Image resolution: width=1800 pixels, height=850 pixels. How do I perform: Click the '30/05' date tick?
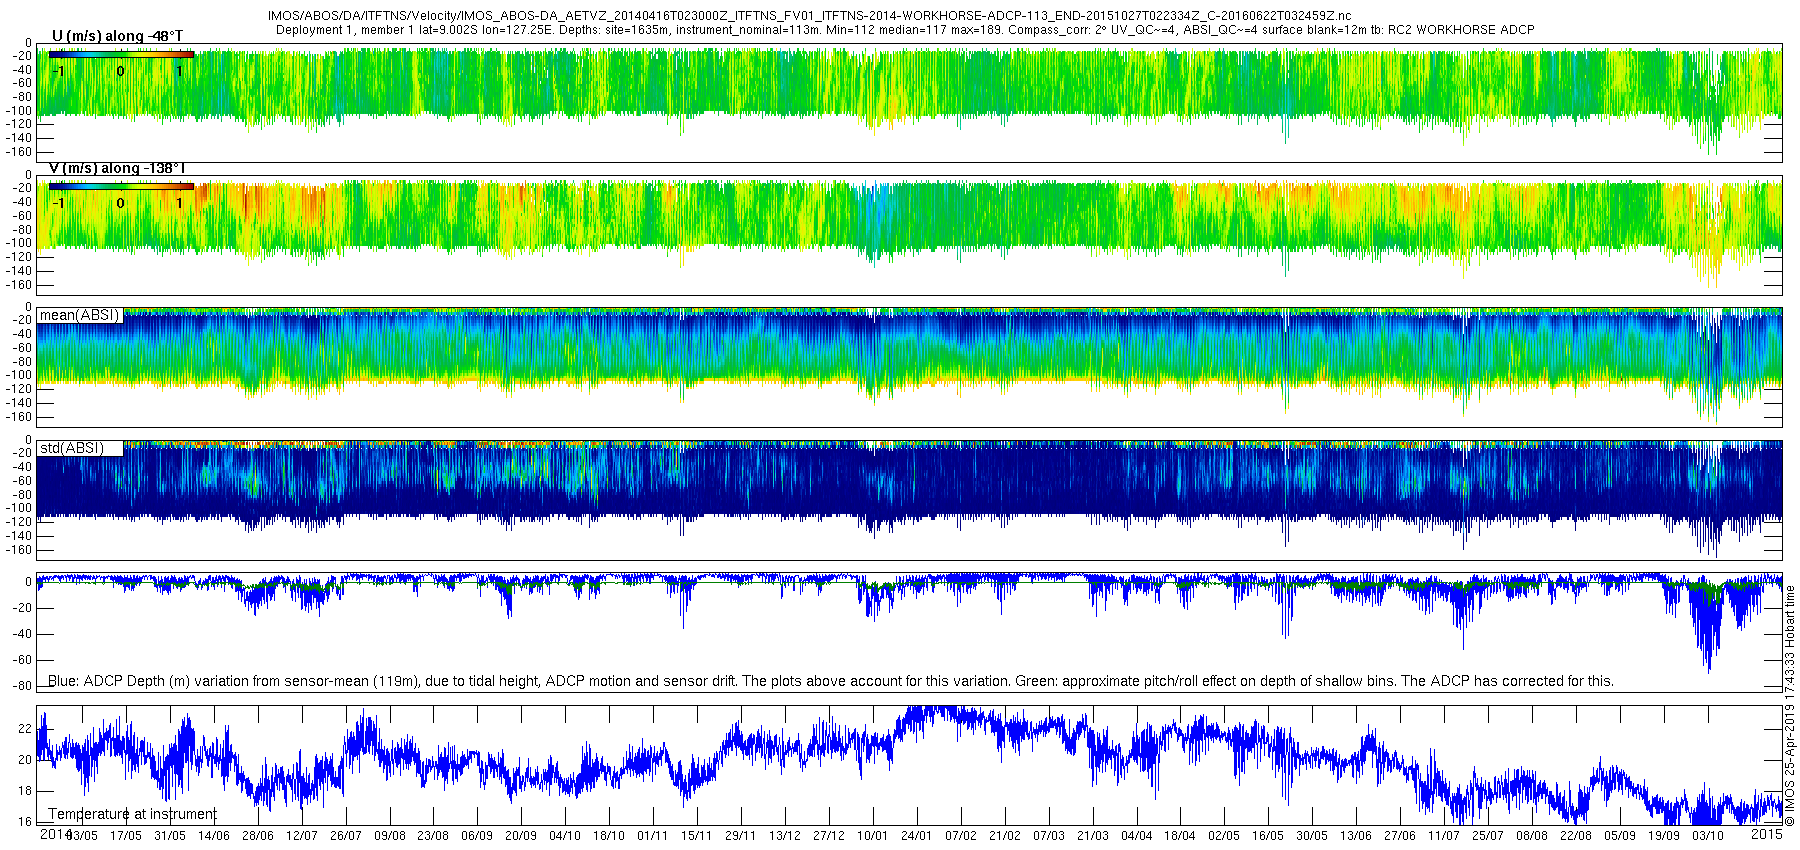pyautogui.click(x=1312, y=836)
